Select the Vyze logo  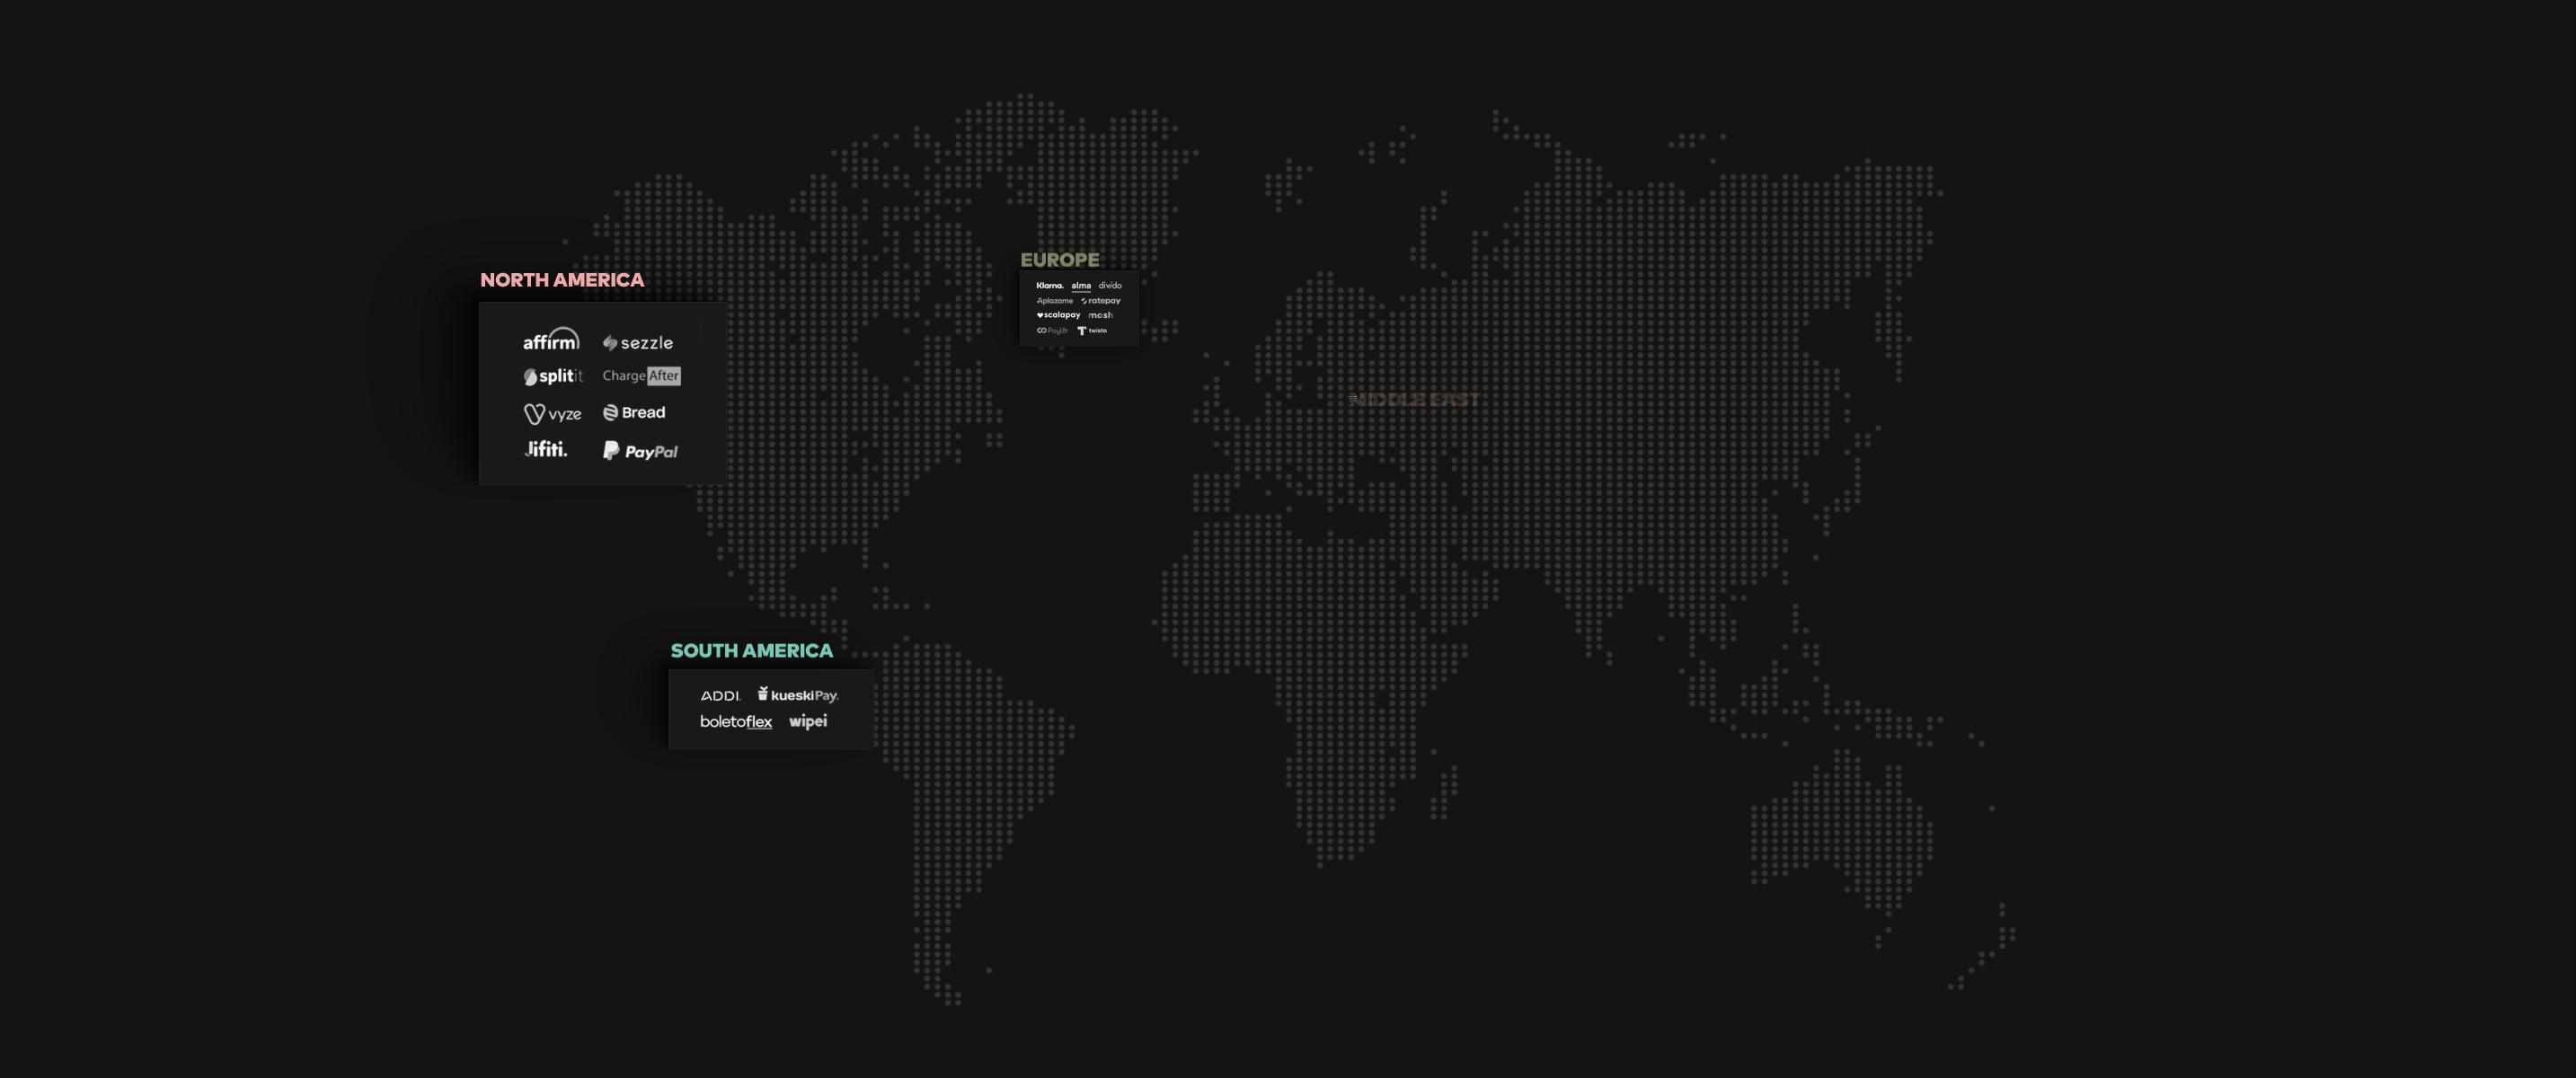[x=552, y=413]
